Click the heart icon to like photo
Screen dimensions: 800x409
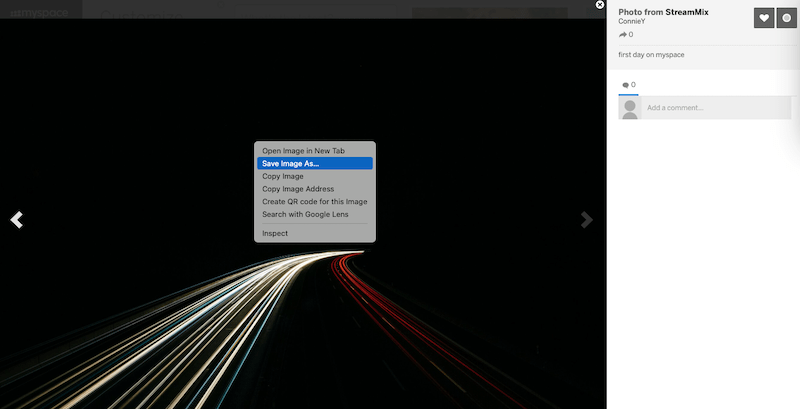764,18
